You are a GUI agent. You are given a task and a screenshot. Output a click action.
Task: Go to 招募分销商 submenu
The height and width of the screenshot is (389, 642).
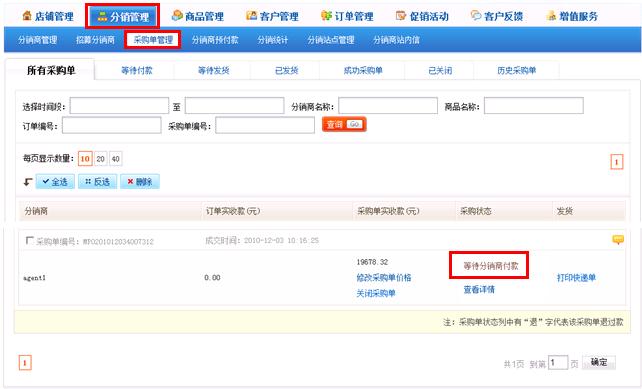point(95,40)
